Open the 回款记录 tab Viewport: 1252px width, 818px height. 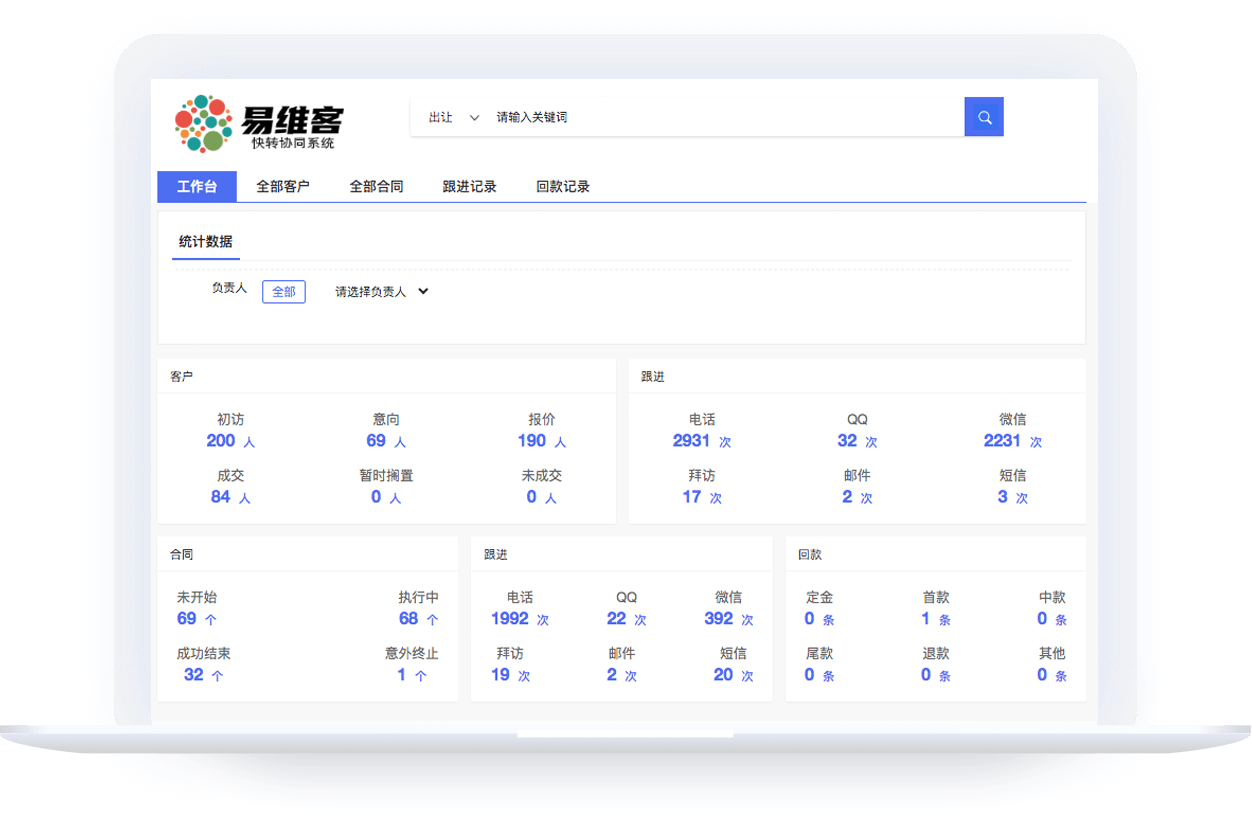point(563,186)
